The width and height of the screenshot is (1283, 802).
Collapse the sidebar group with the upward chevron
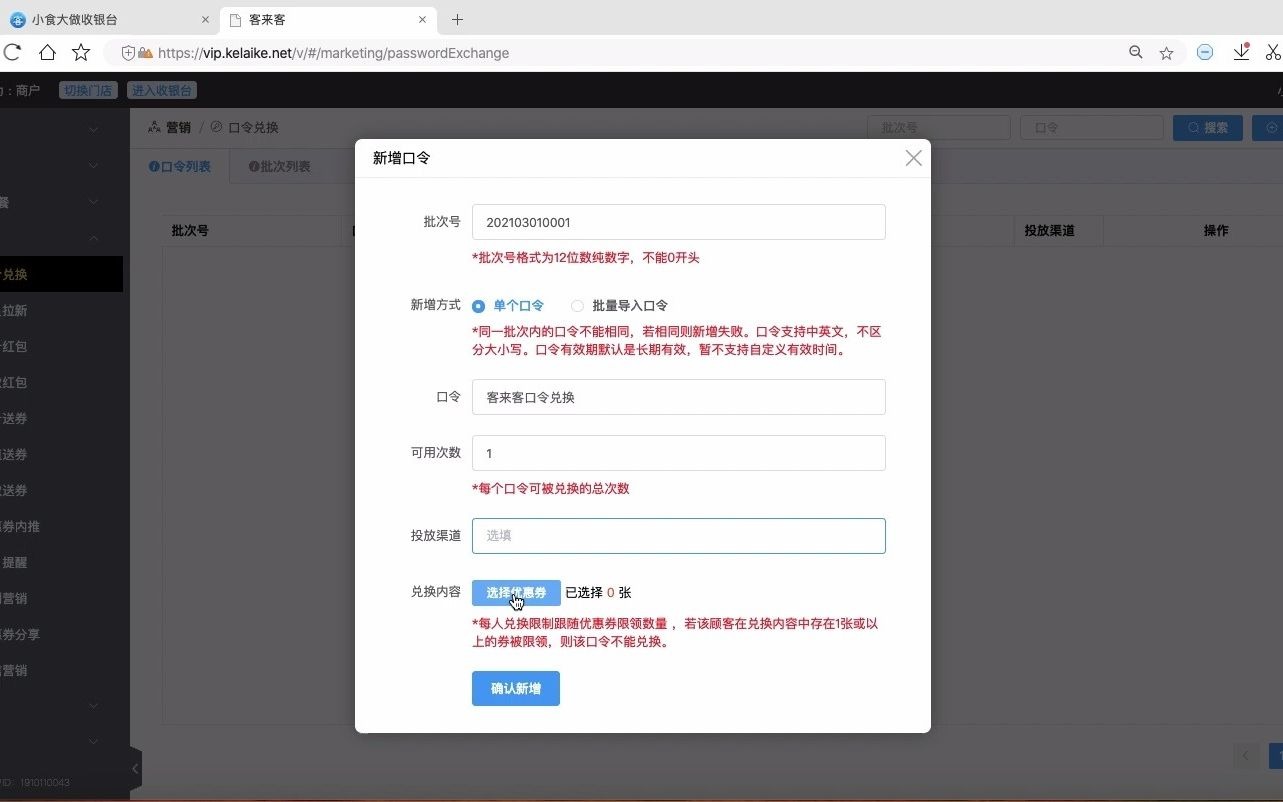point(94,238)
